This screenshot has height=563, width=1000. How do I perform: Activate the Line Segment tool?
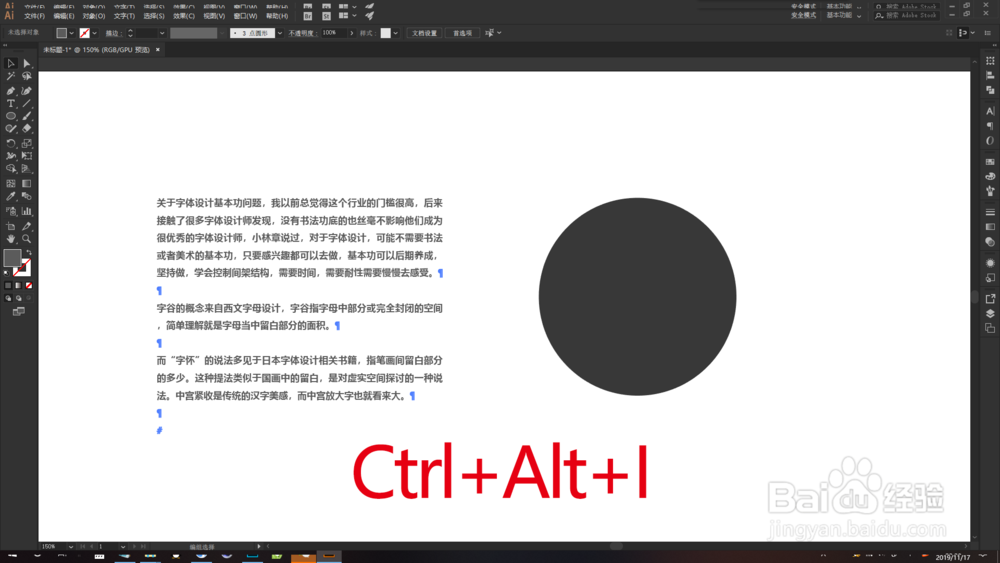point(27,103)
